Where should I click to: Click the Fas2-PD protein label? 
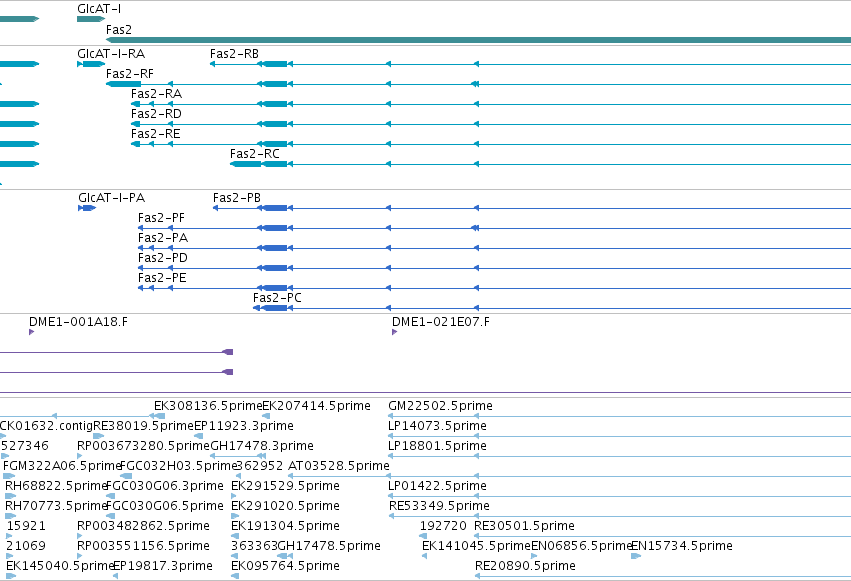[x=163, y=258]
